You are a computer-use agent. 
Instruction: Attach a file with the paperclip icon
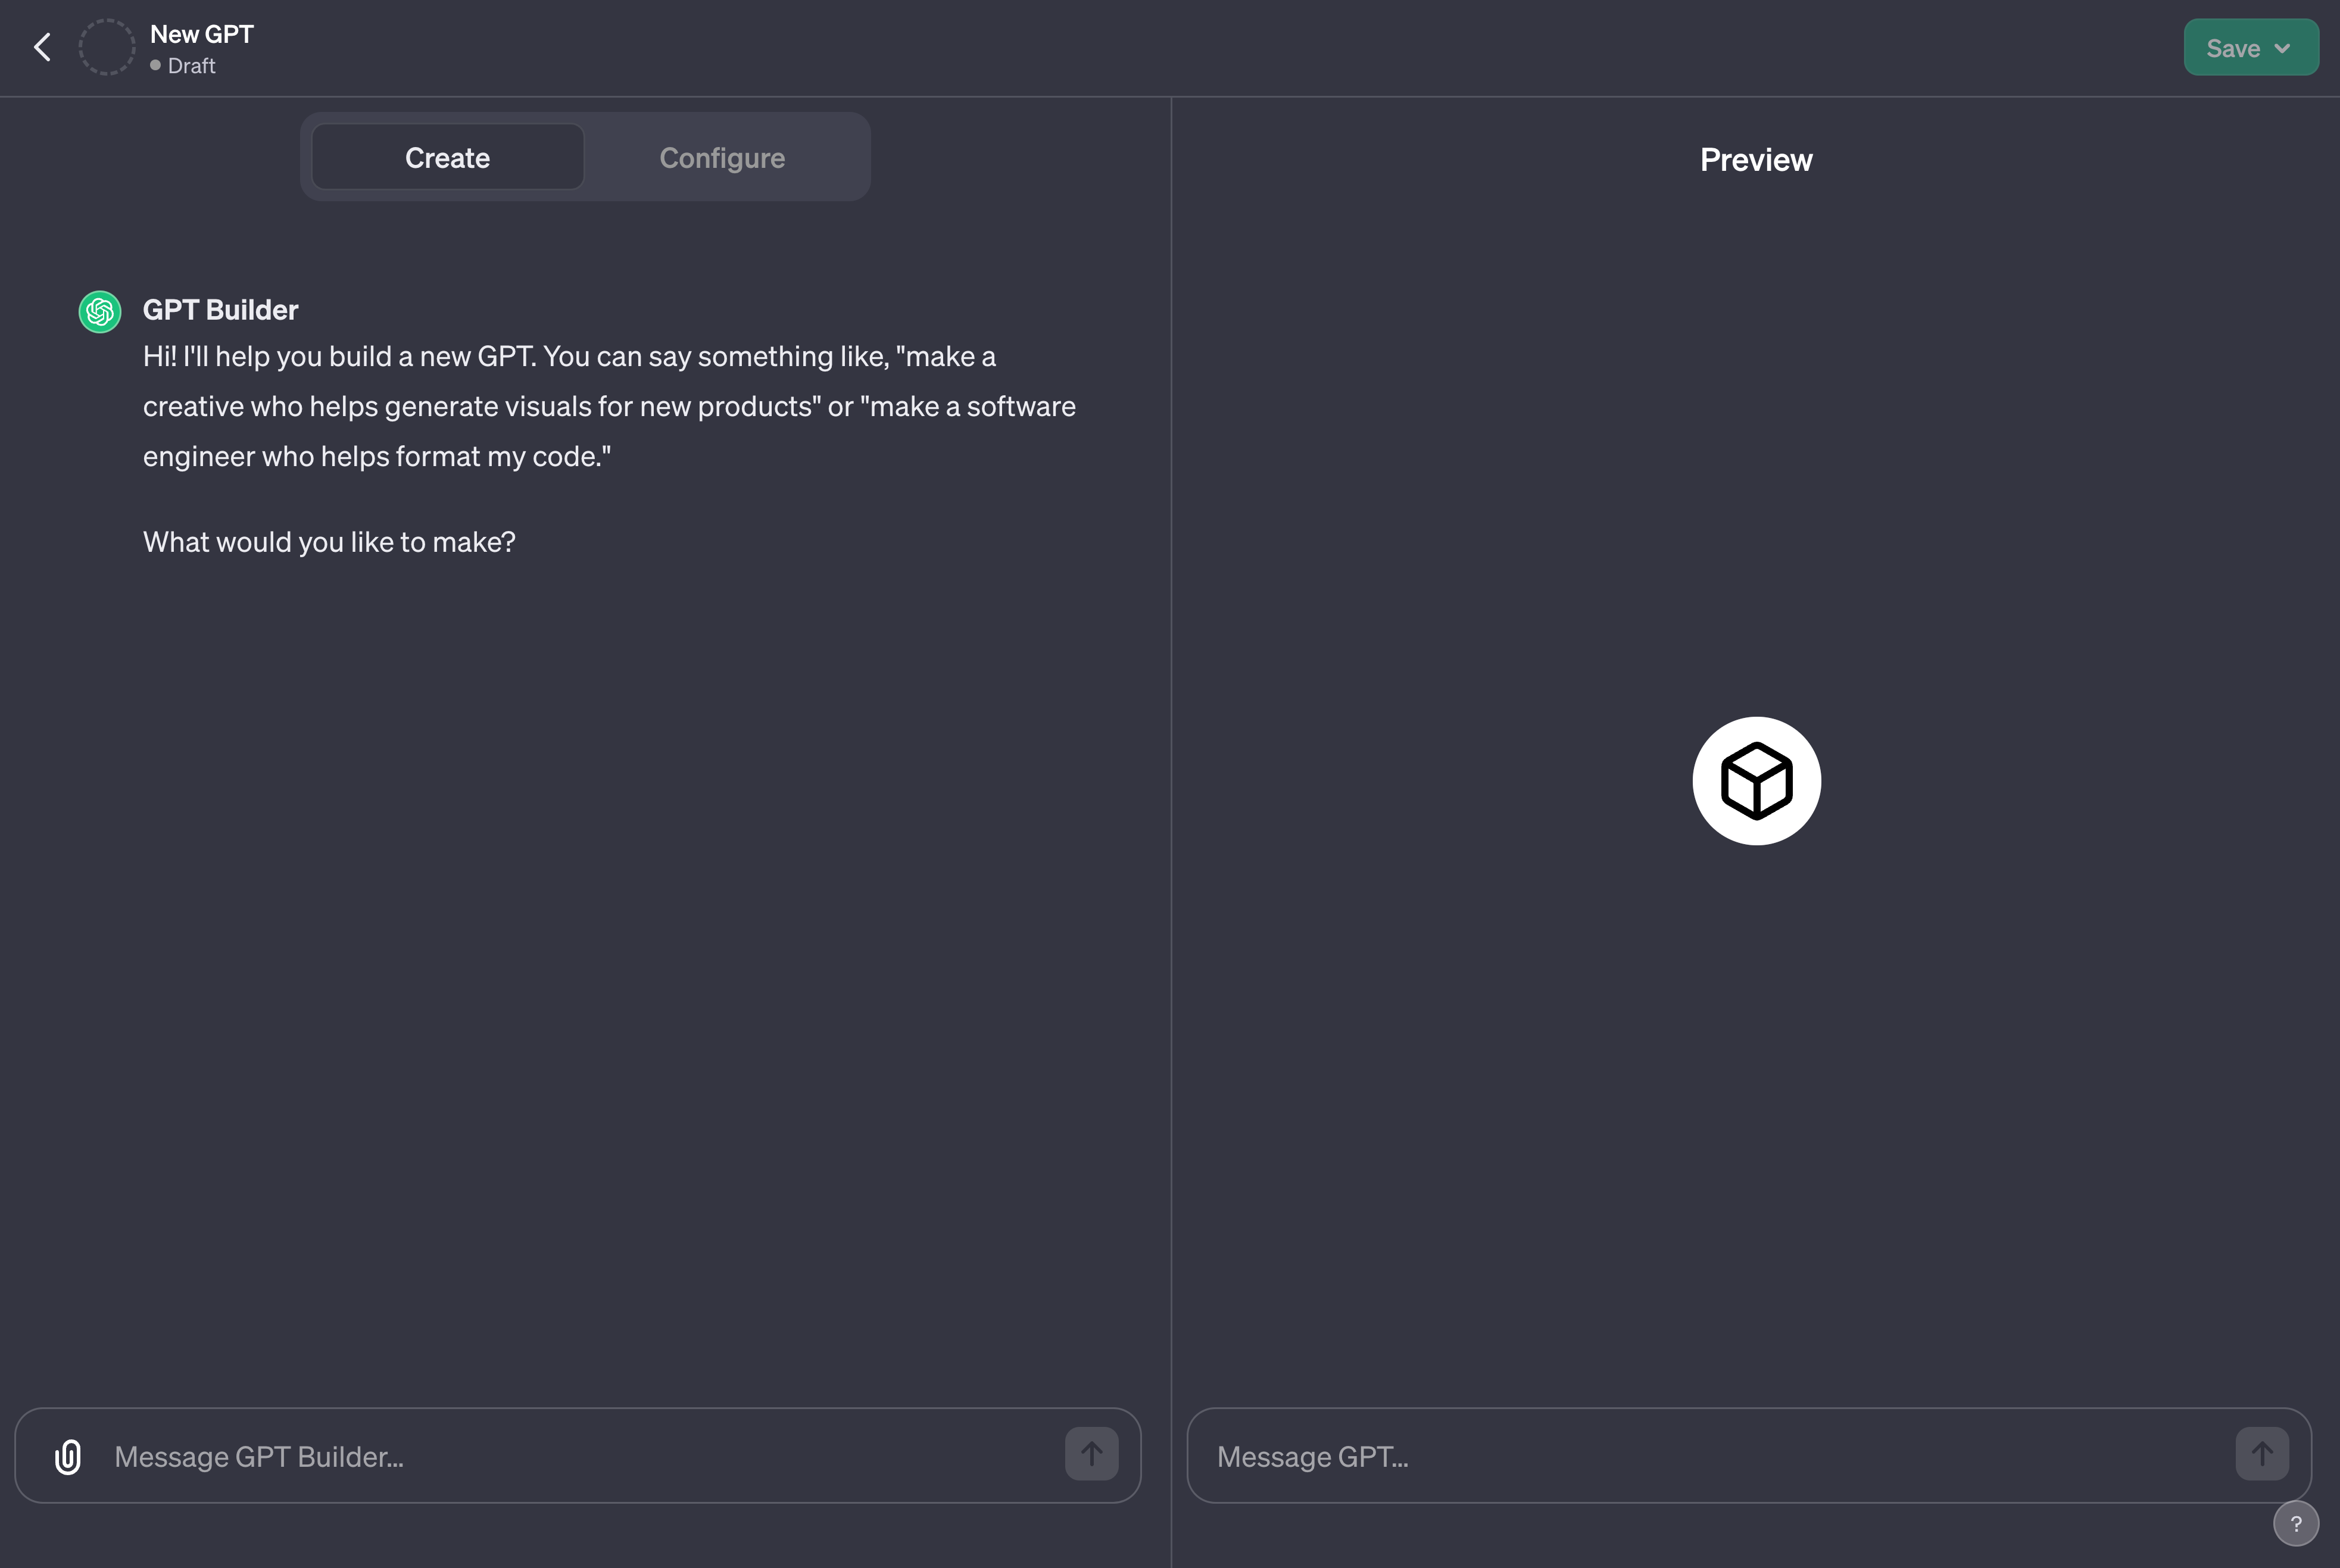(x=68, y=1456)
